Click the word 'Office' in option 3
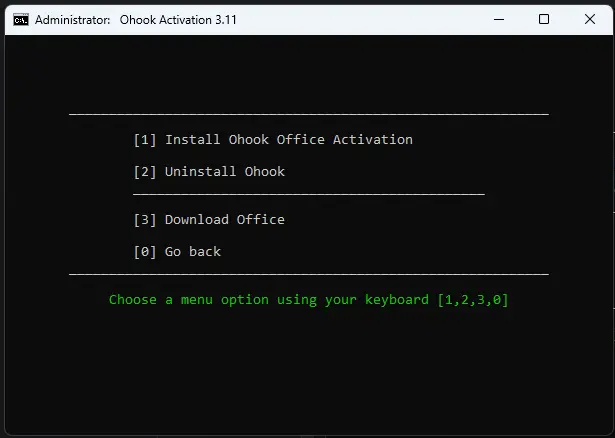Screen dimensions: 615x438 point(261,220)
